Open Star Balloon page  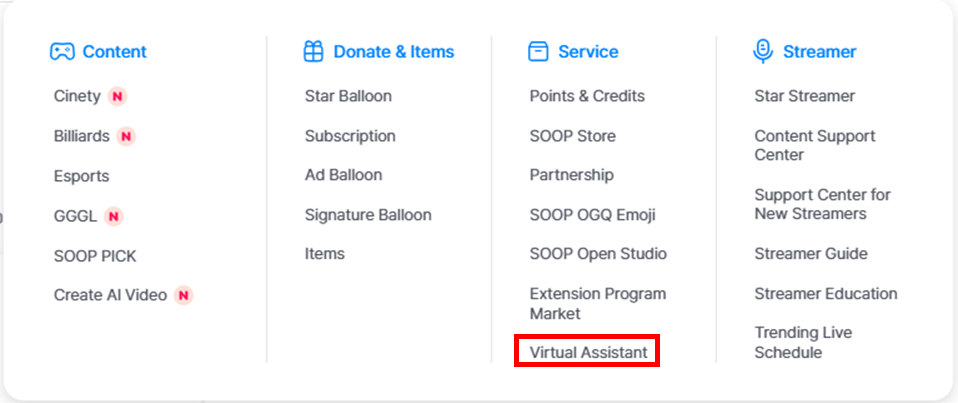[348, 96]
